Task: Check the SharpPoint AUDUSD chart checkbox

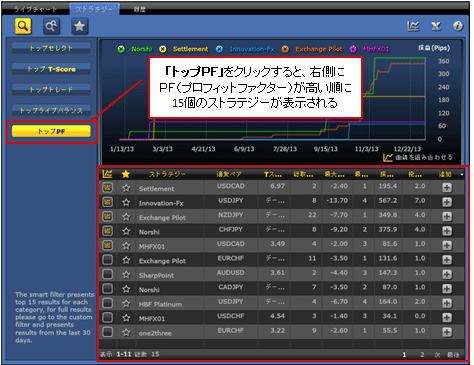Action: pos(107,274)
